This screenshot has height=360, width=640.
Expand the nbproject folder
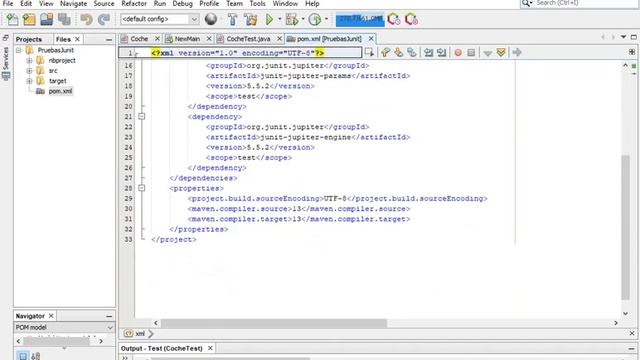point(29,60)
